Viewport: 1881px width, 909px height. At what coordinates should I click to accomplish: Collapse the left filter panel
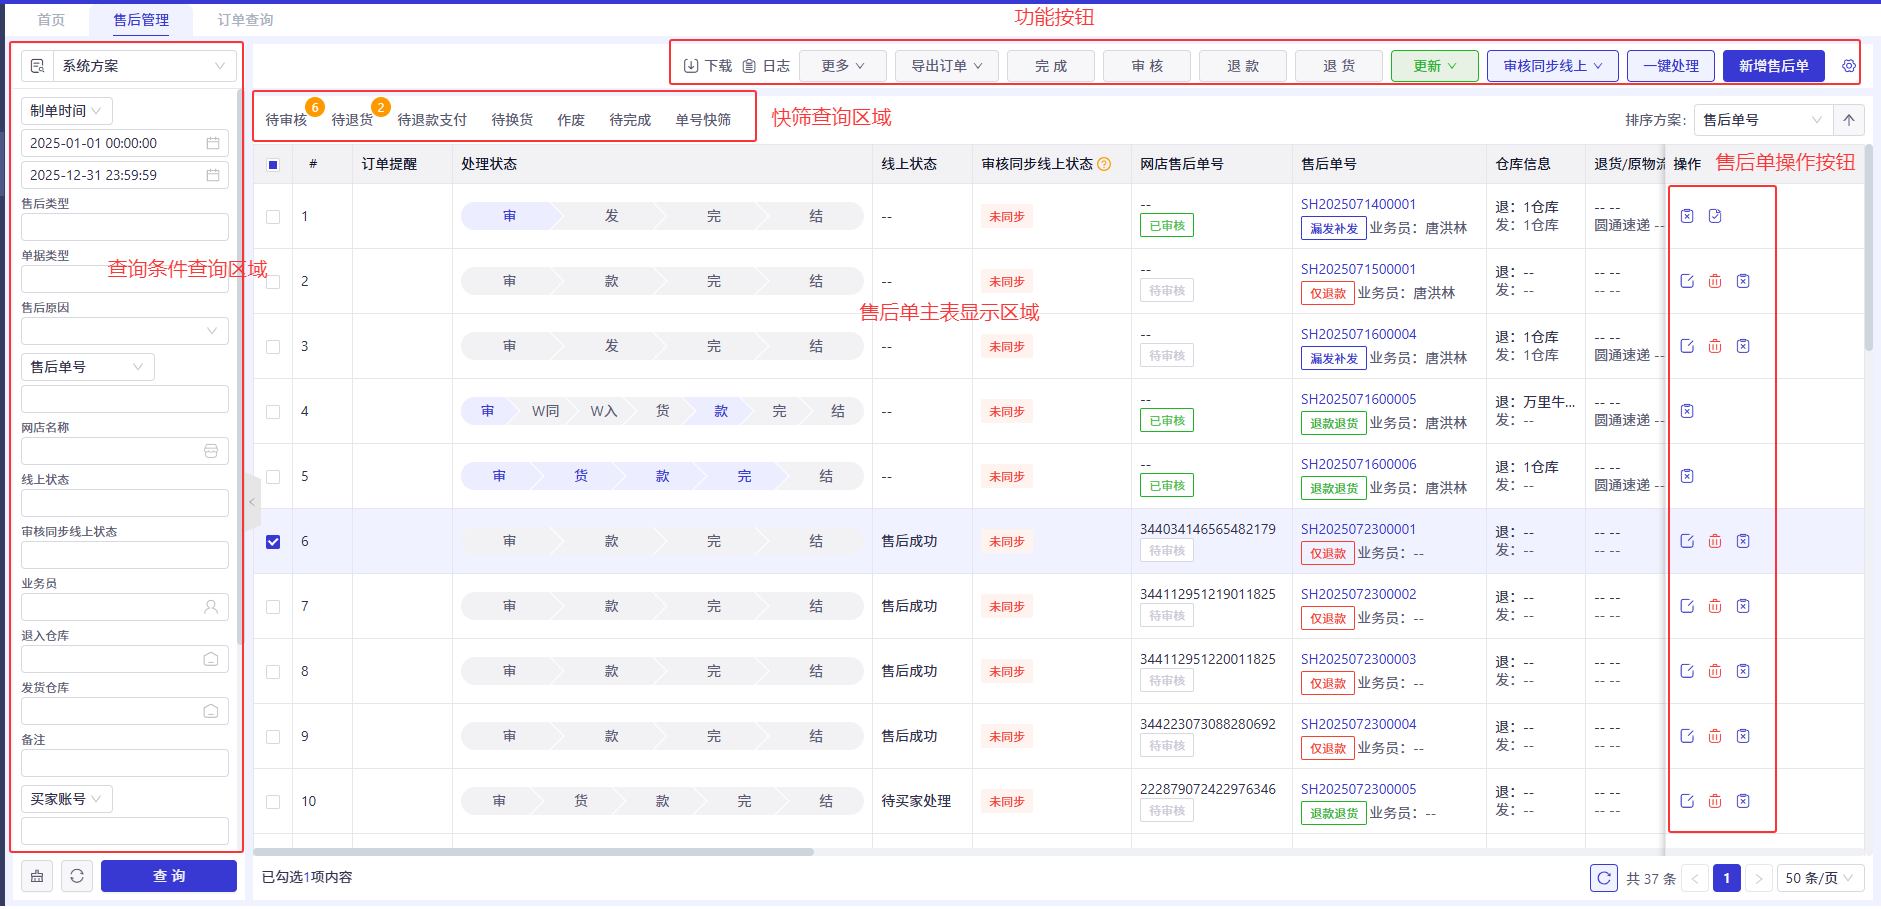(x=252, y=502)
